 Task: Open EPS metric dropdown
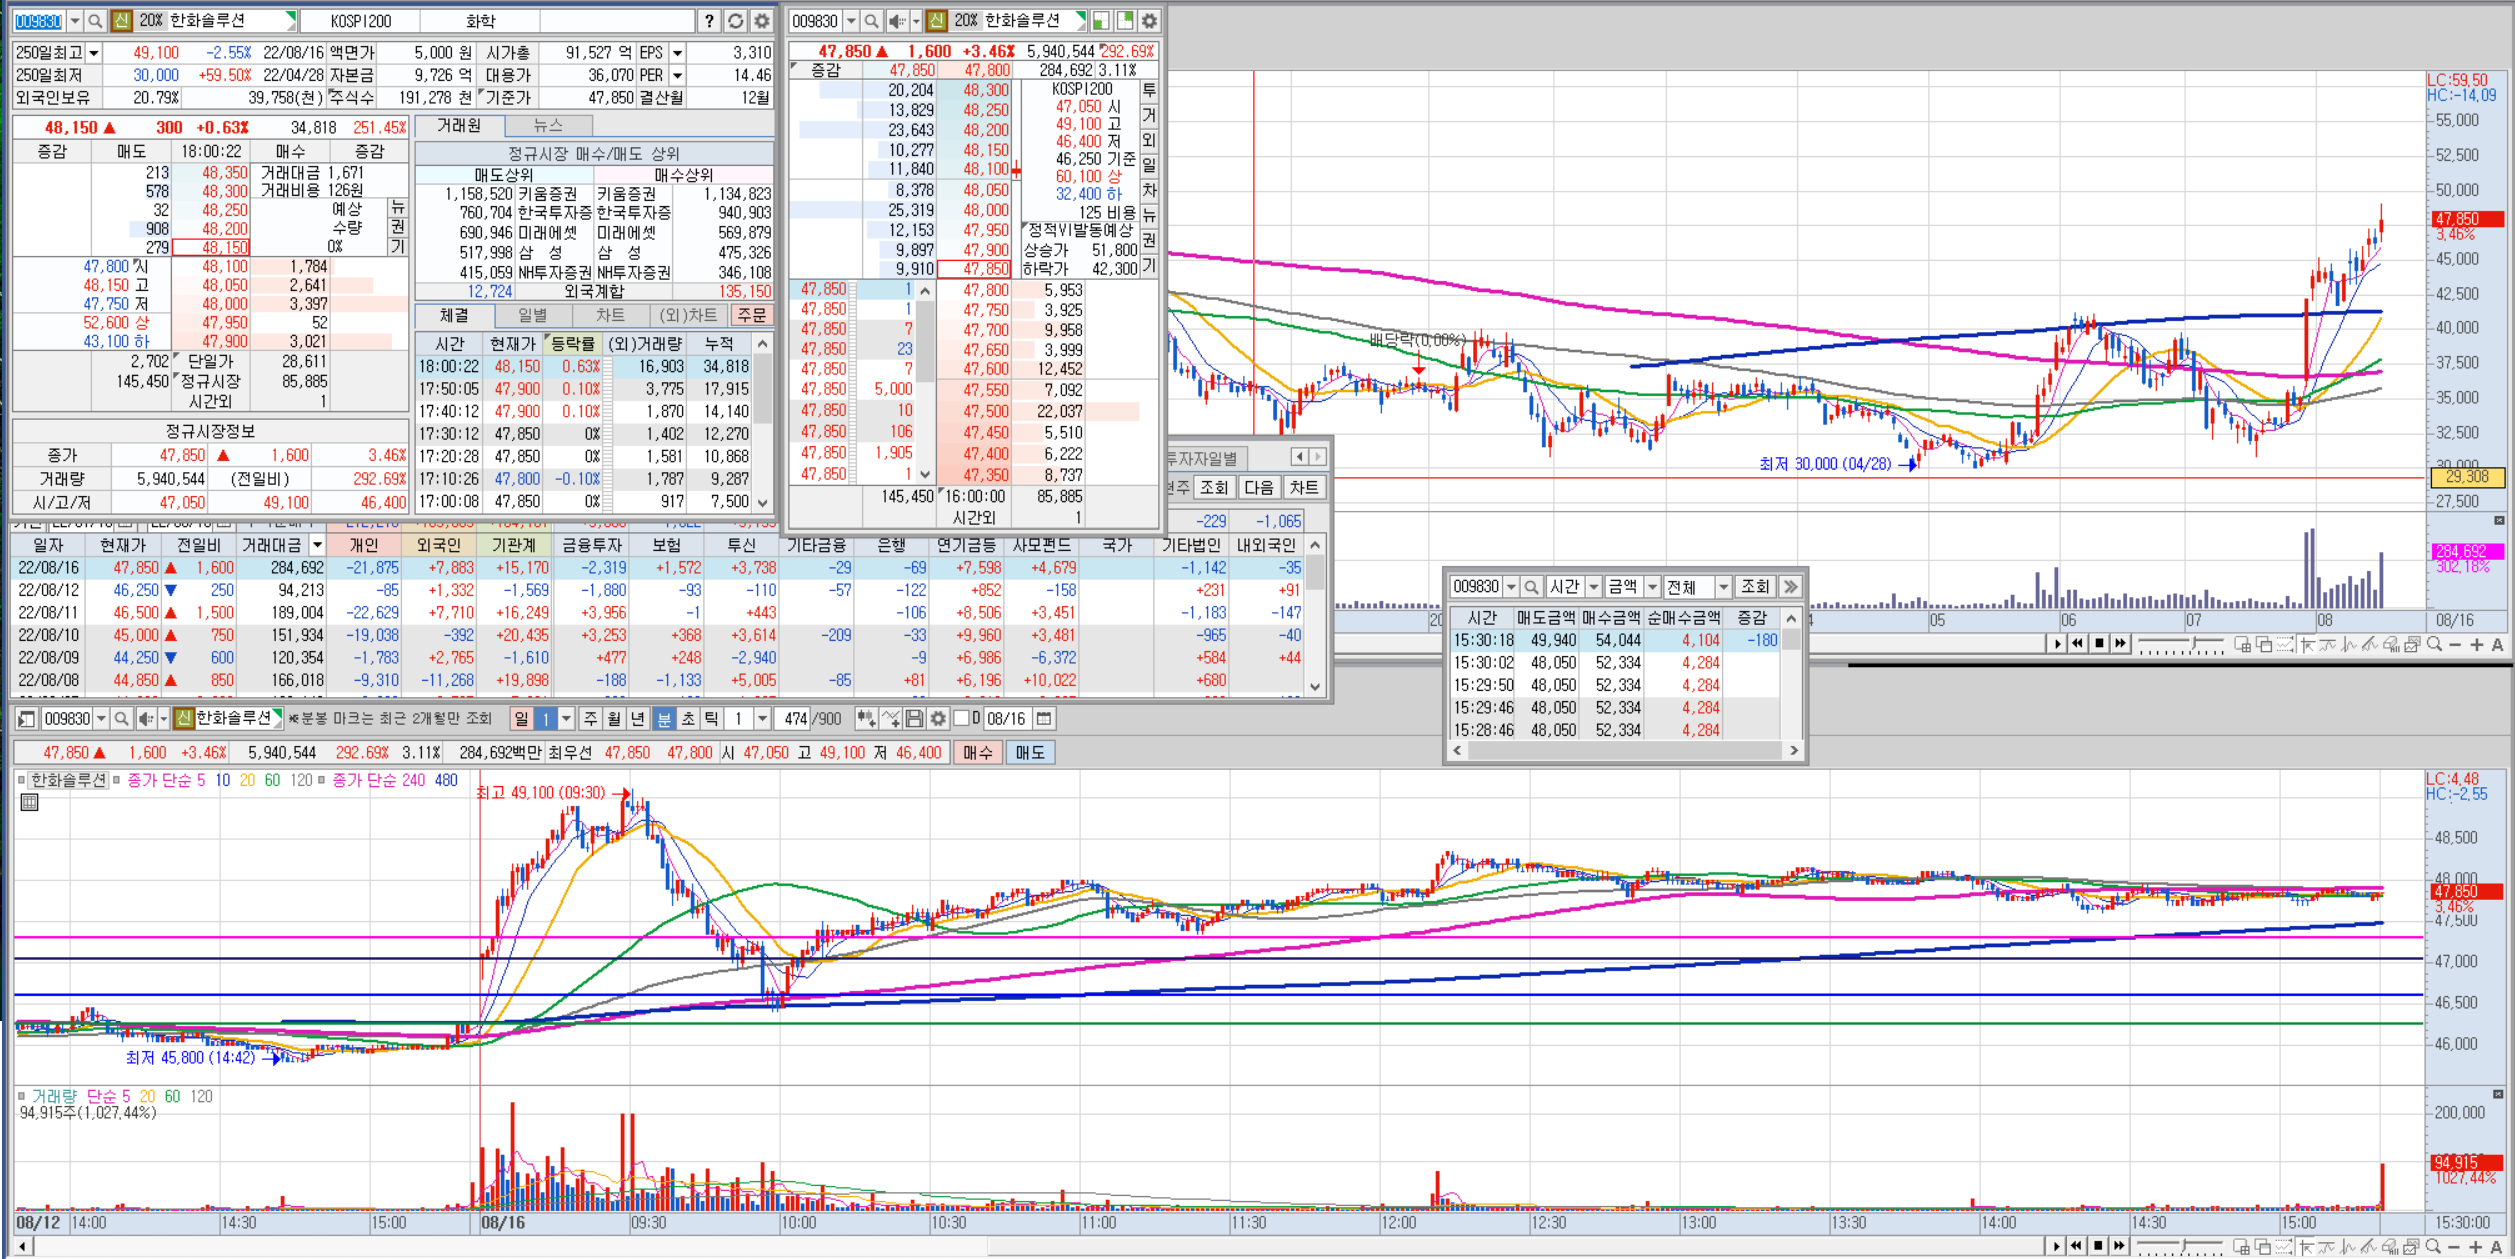(677, 52)
